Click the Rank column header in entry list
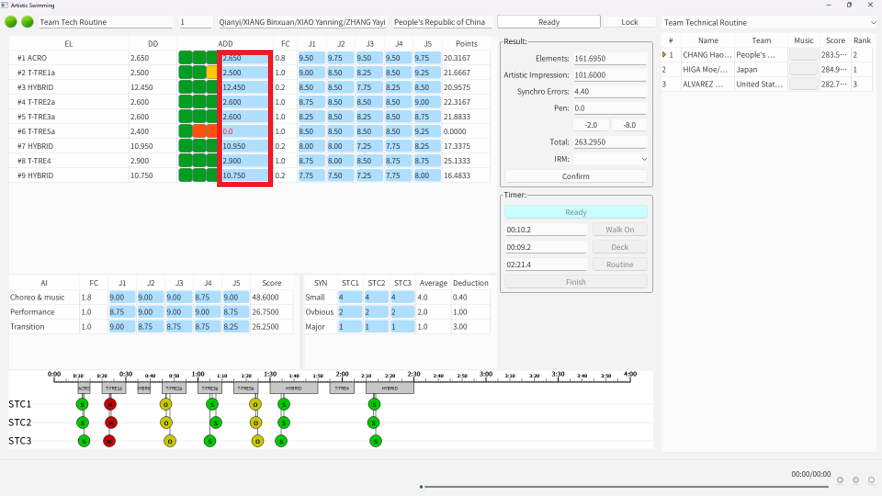 click(x=862, y=40)
